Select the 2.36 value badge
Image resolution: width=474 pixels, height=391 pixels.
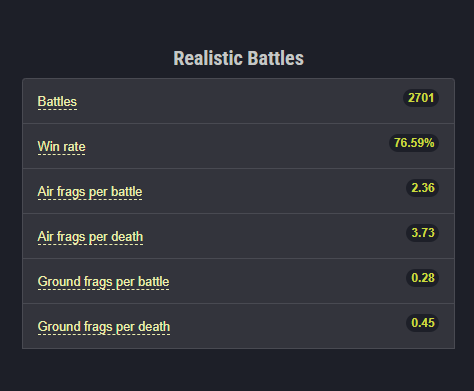coord(423,188)
